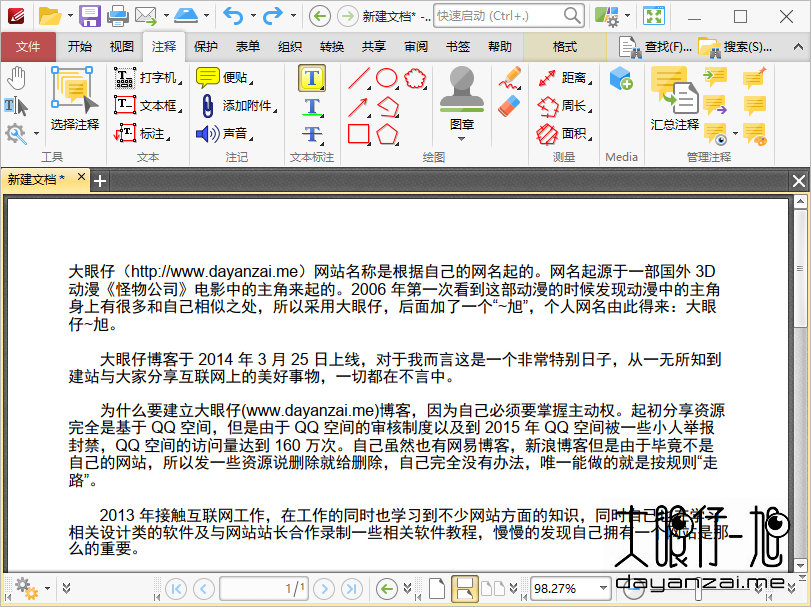Viewport: 811px width, 607px height.
Task: Close the 新建文档 document tab
Action: (x=81, y=177)
